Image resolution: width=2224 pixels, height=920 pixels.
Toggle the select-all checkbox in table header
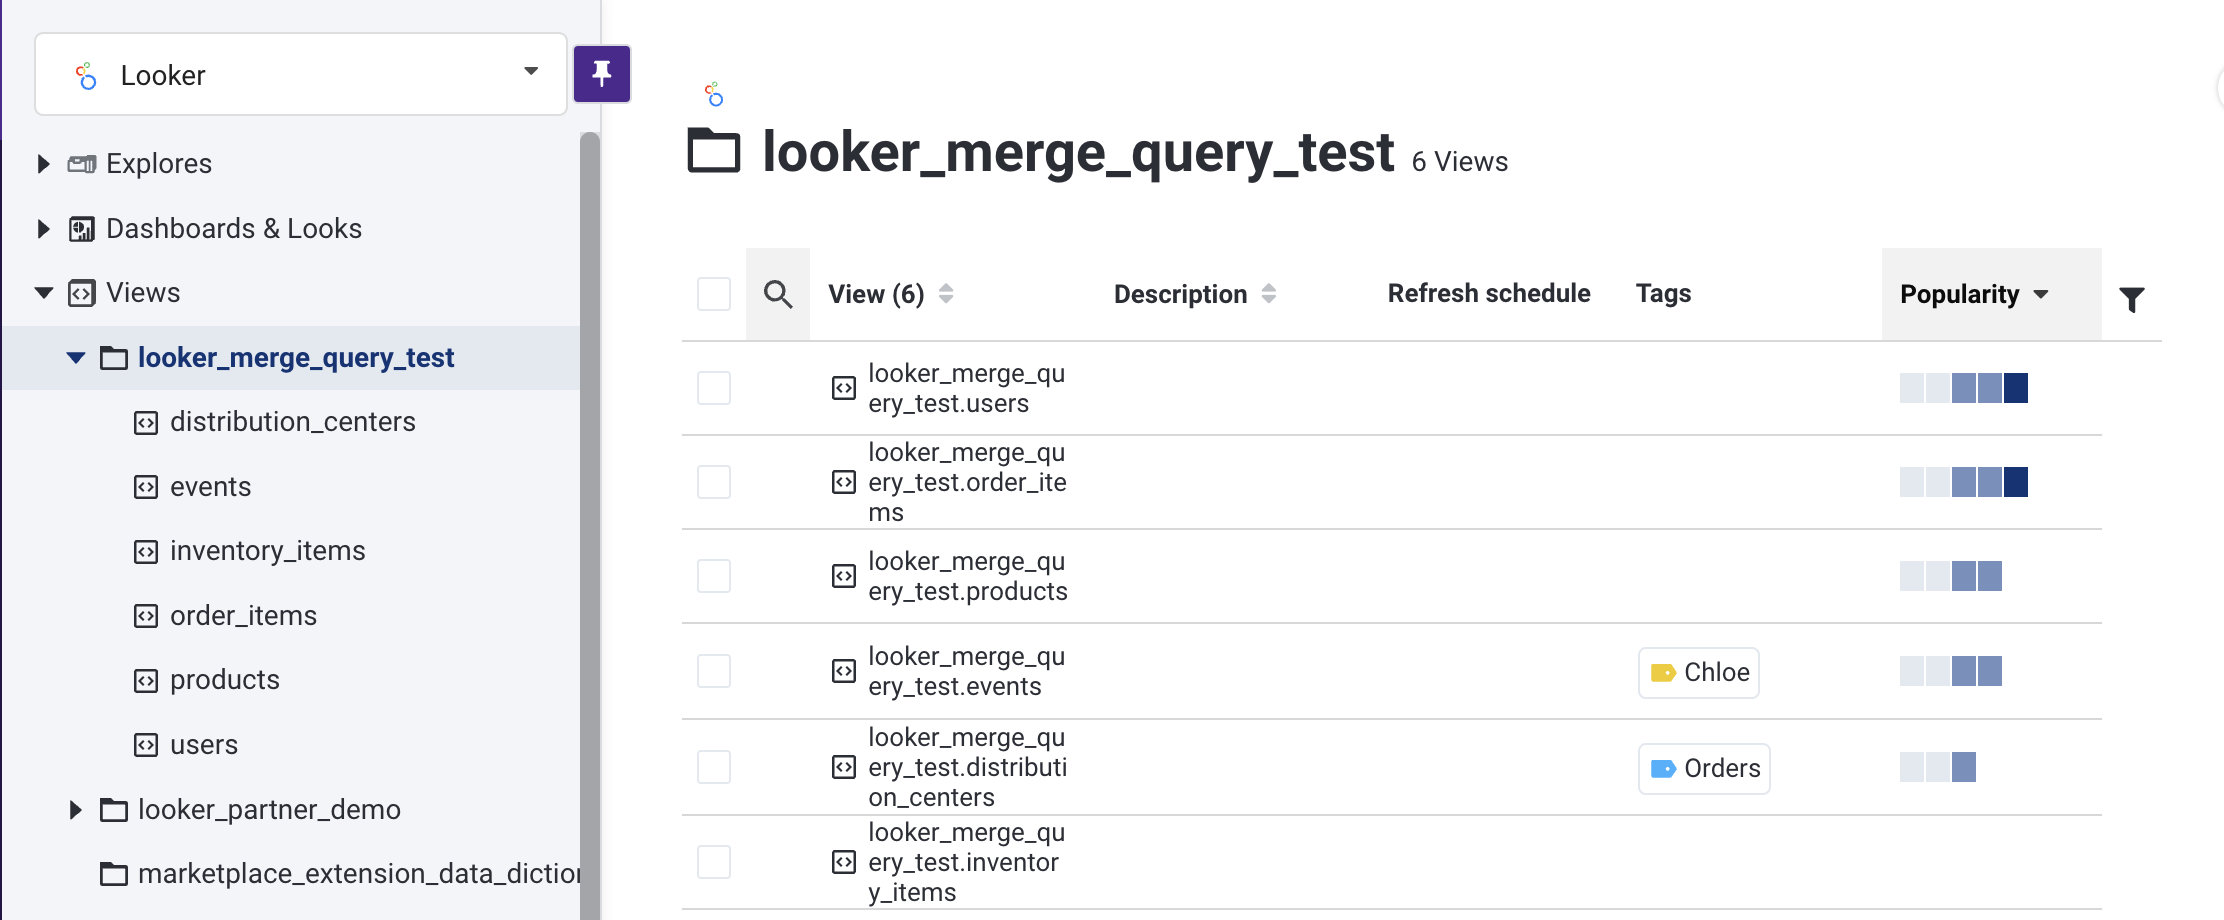click(x=714, y=294)
